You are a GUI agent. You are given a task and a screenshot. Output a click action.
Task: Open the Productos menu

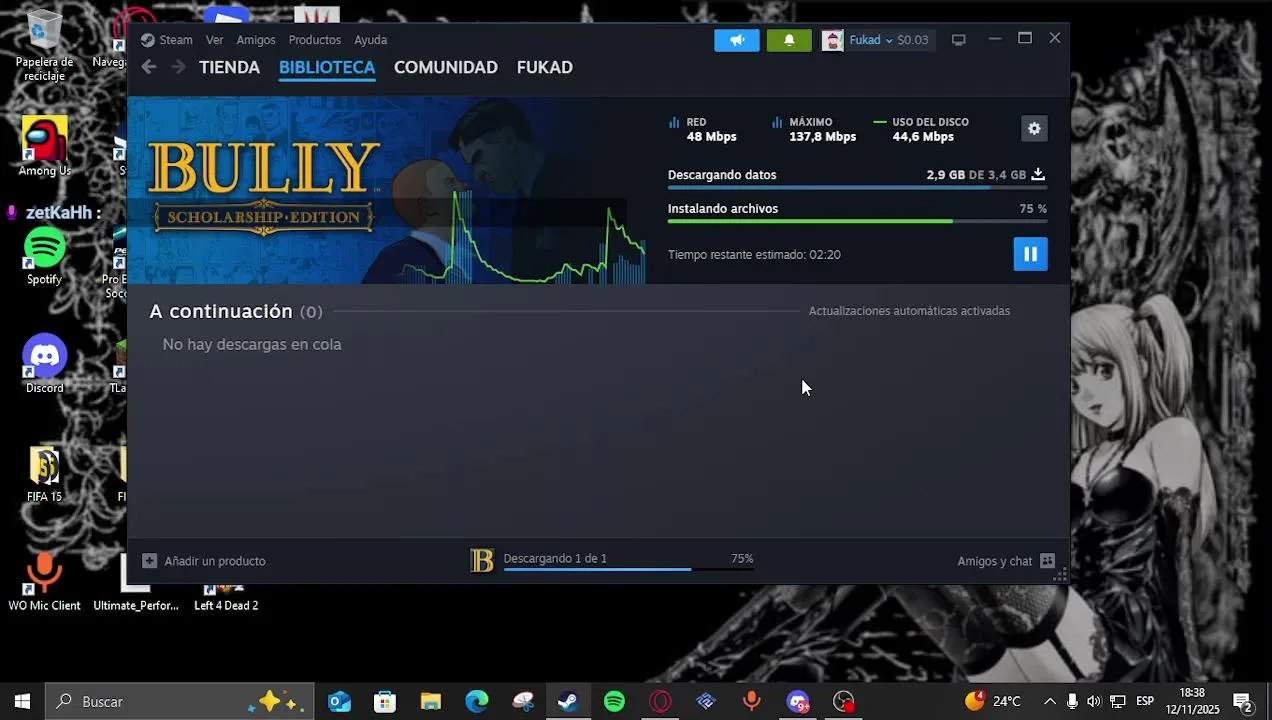[x=315, y=40]
